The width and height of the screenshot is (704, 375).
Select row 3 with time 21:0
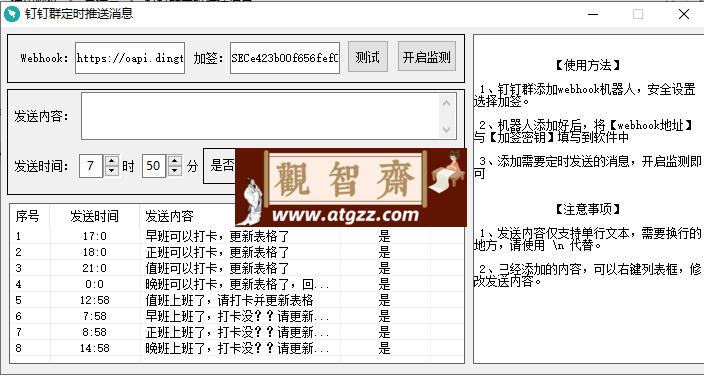pos(237,268)
